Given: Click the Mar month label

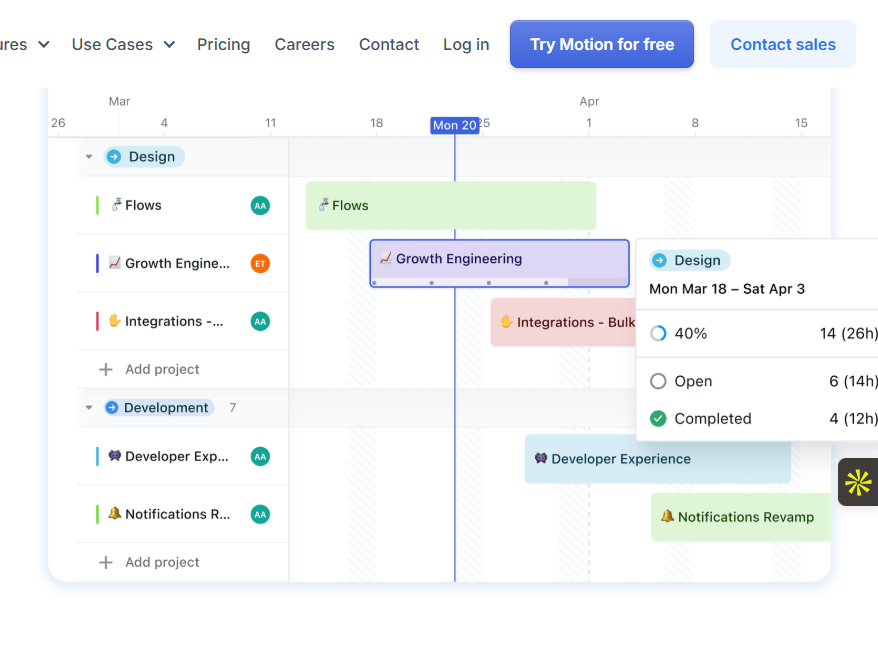Looking at the screenshot, I should point(119,101).
